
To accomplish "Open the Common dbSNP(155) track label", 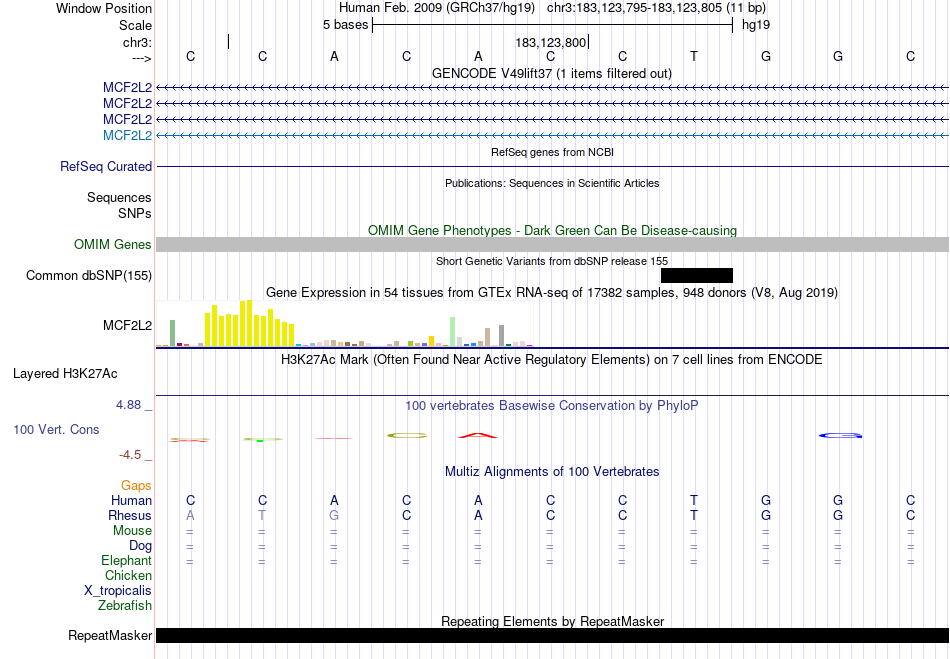I will click(x=89, y=276).
